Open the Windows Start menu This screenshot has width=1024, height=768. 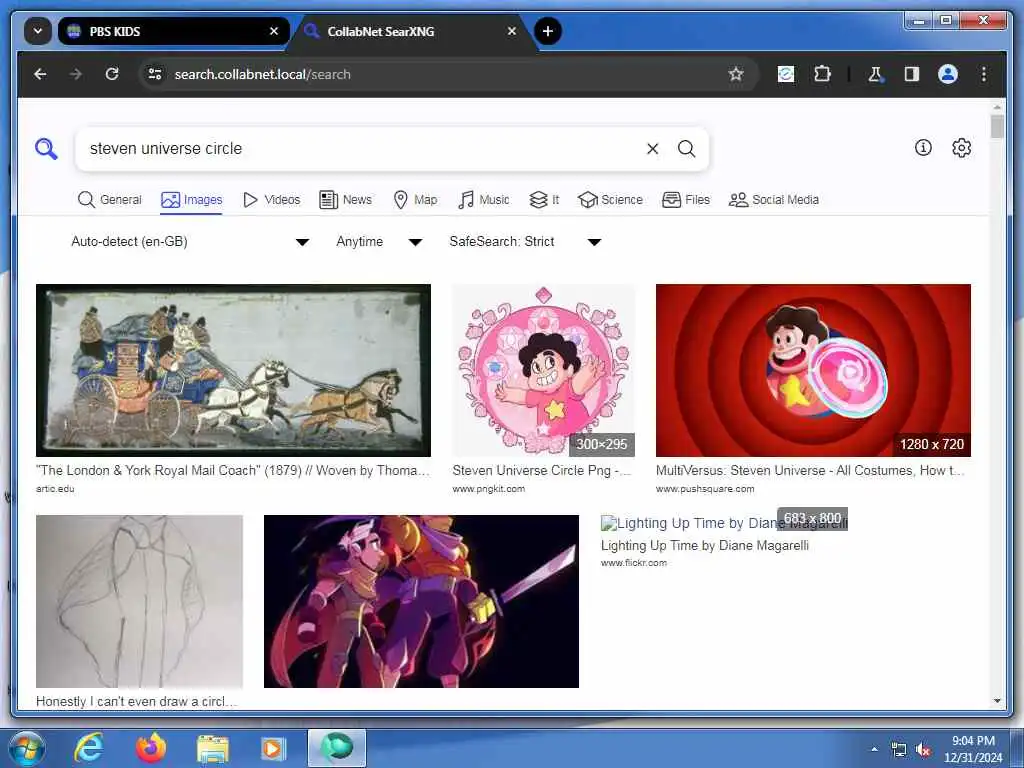26,748
